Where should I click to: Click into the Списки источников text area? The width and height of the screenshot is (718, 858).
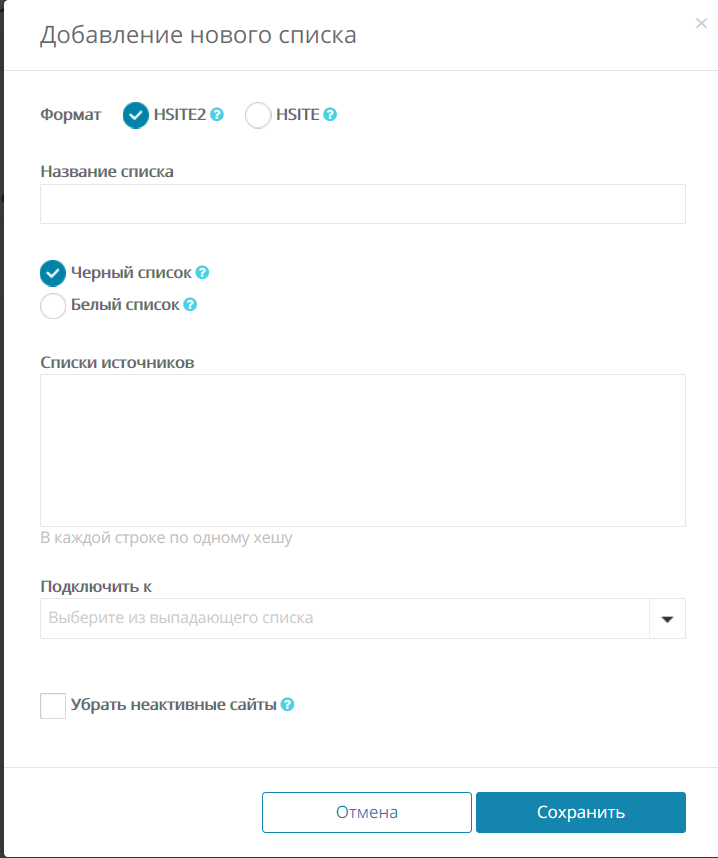[363, 450]
